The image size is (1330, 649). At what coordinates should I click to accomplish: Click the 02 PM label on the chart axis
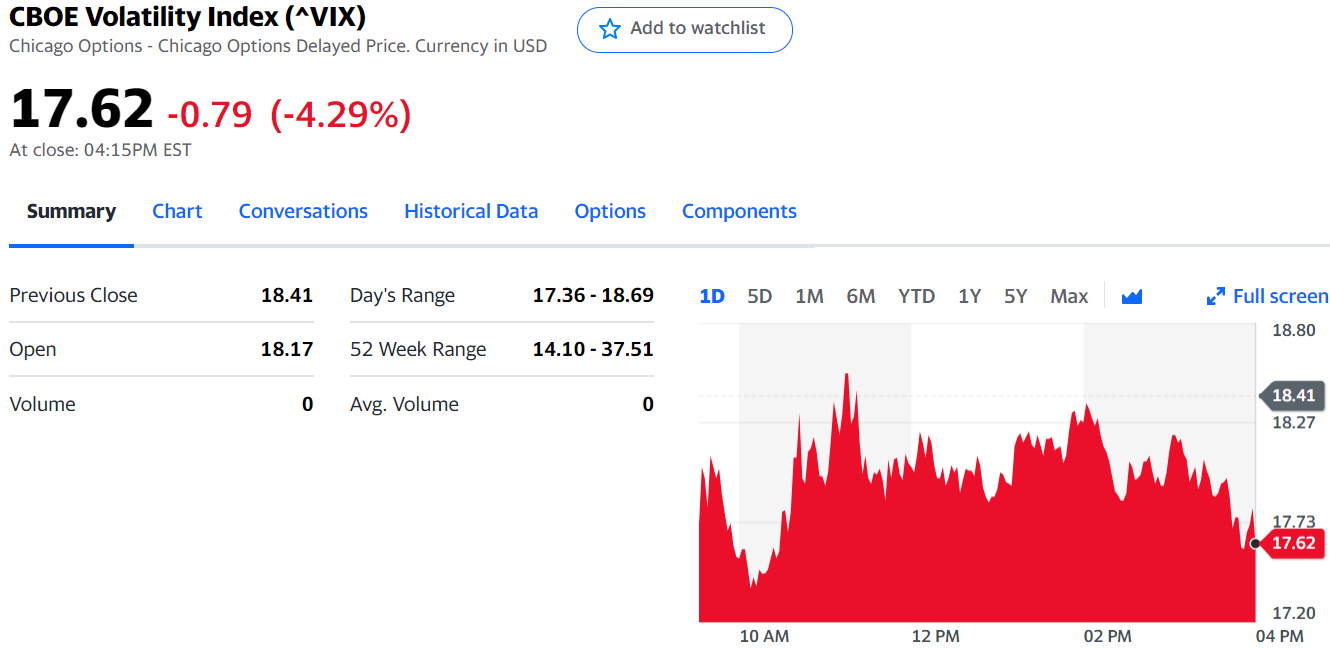coord(1107,636)
